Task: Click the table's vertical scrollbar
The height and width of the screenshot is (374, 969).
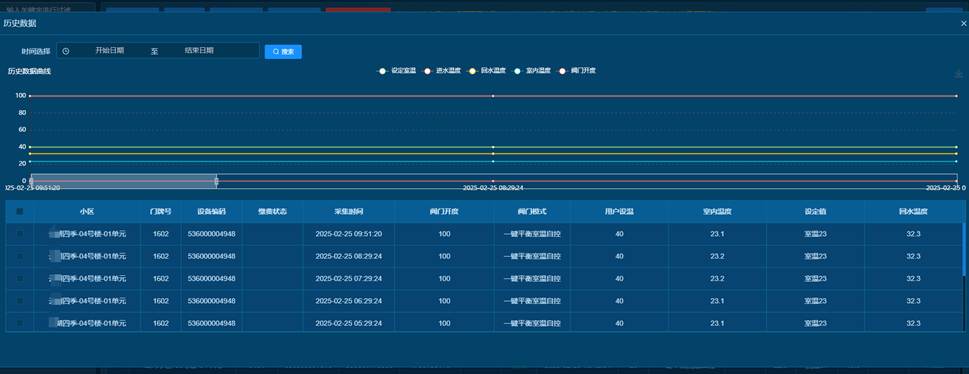Action: 963,250
